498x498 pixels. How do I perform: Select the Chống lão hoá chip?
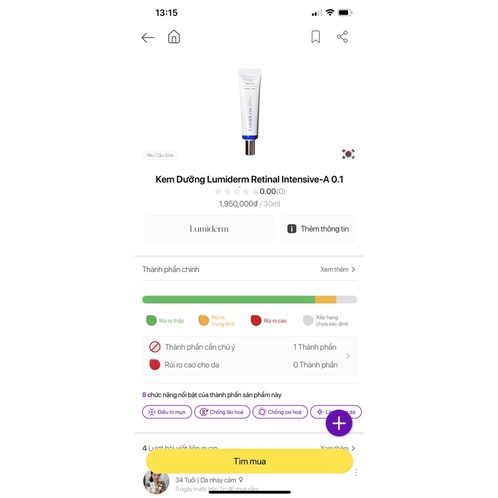click(x=222, y=412)
